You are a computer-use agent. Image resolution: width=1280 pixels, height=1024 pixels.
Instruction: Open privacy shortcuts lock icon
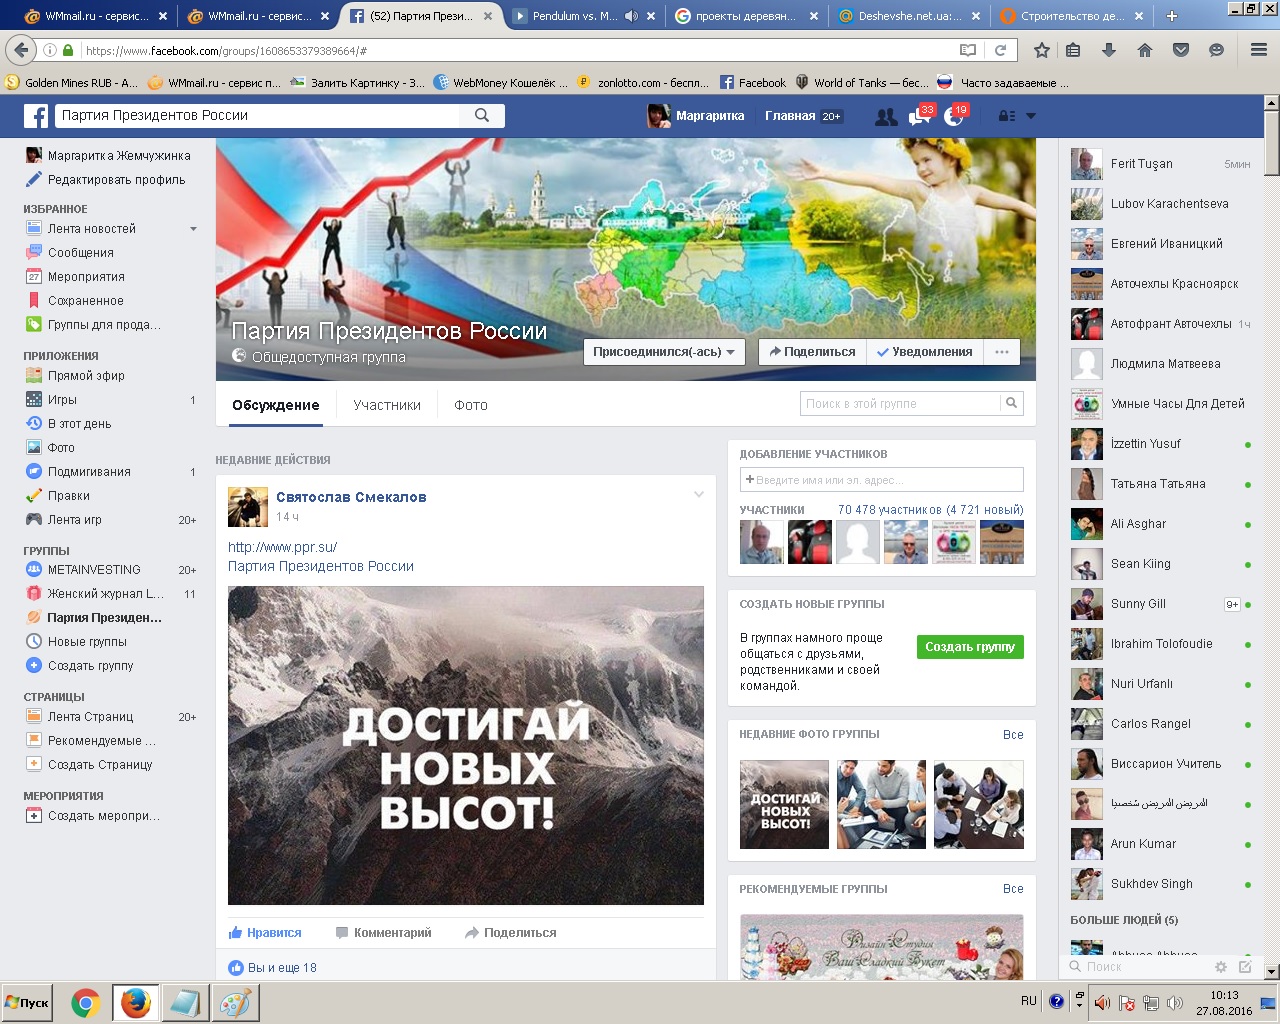pyautogui.click(x=1007, y=116)
